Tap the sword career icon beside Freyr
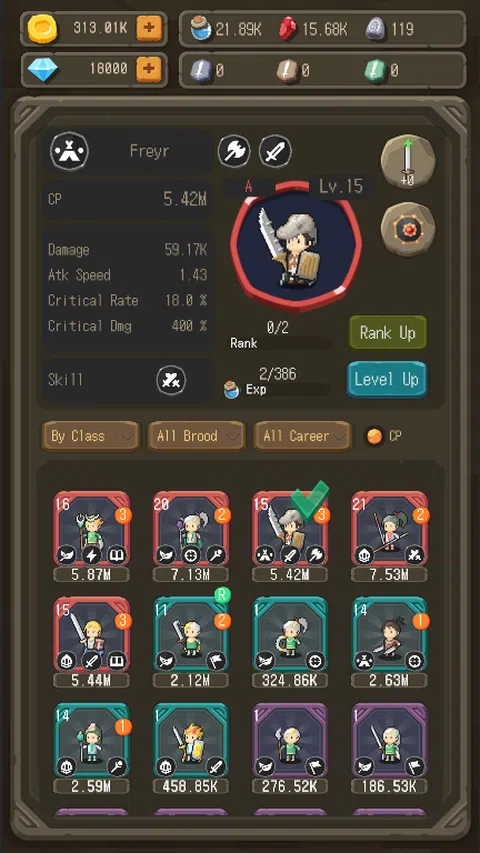 pyautogui.click(x=275, y=151)
